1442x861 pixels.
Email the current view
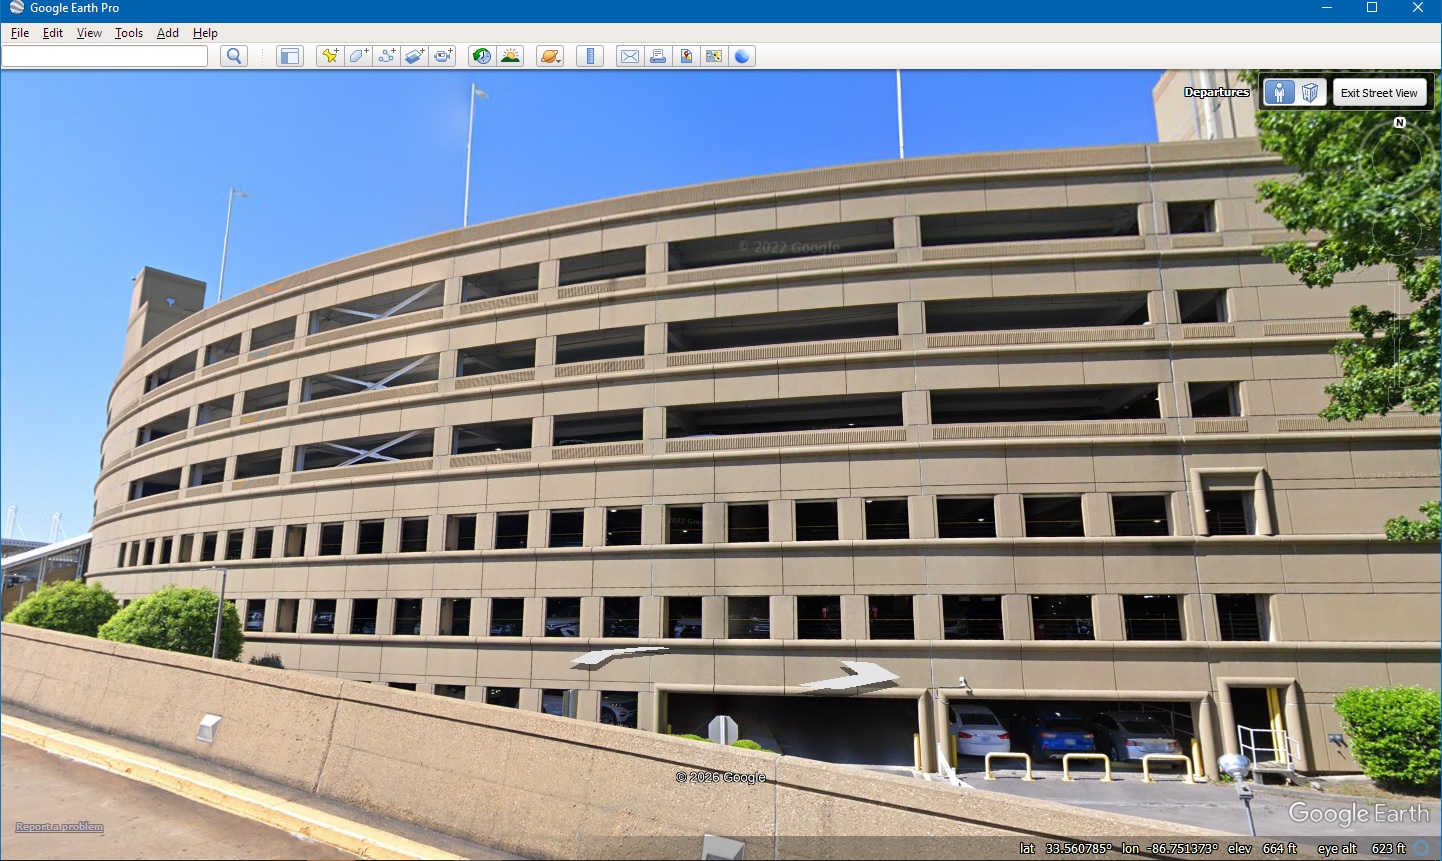629,56
